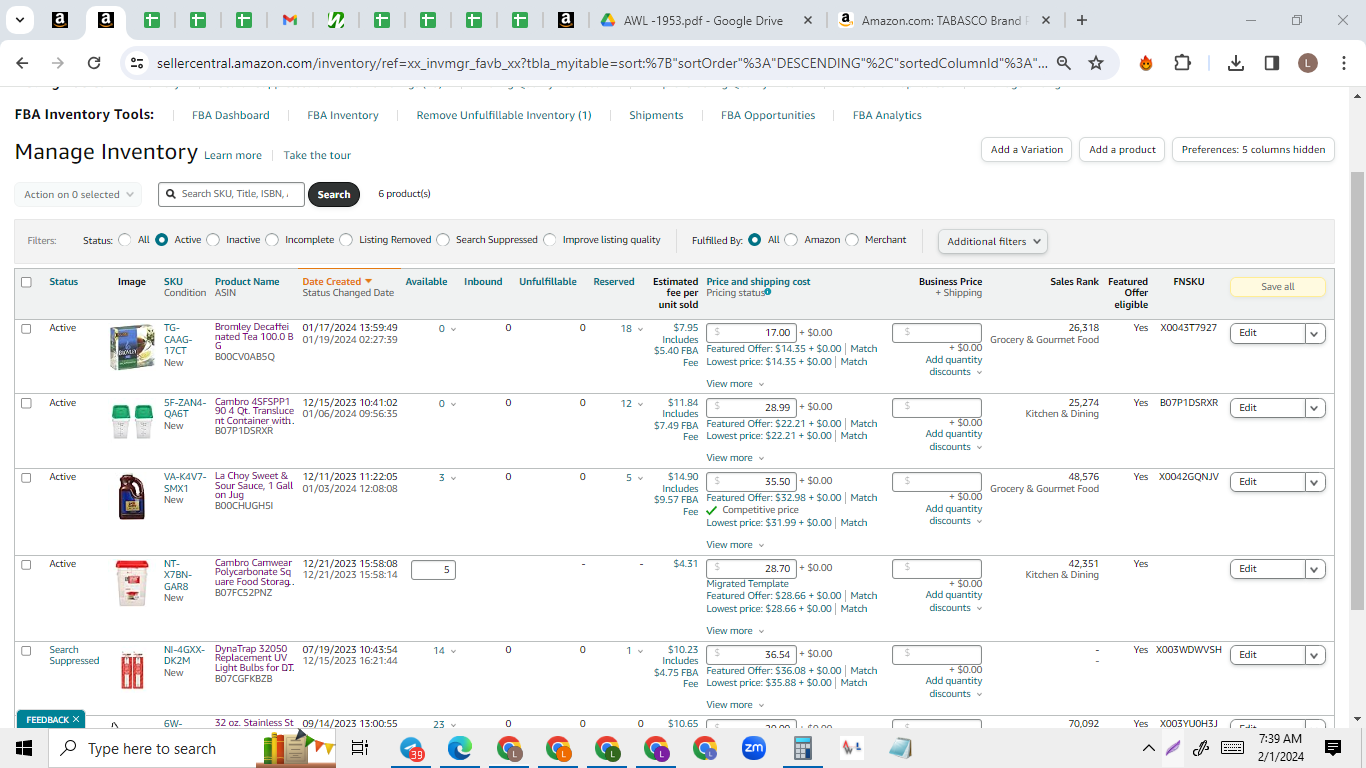Image resolution: width=1366 pixels, height=768 pixels.
Task: Open the Chrome three-dot menu
Action: coord(1342,63)
